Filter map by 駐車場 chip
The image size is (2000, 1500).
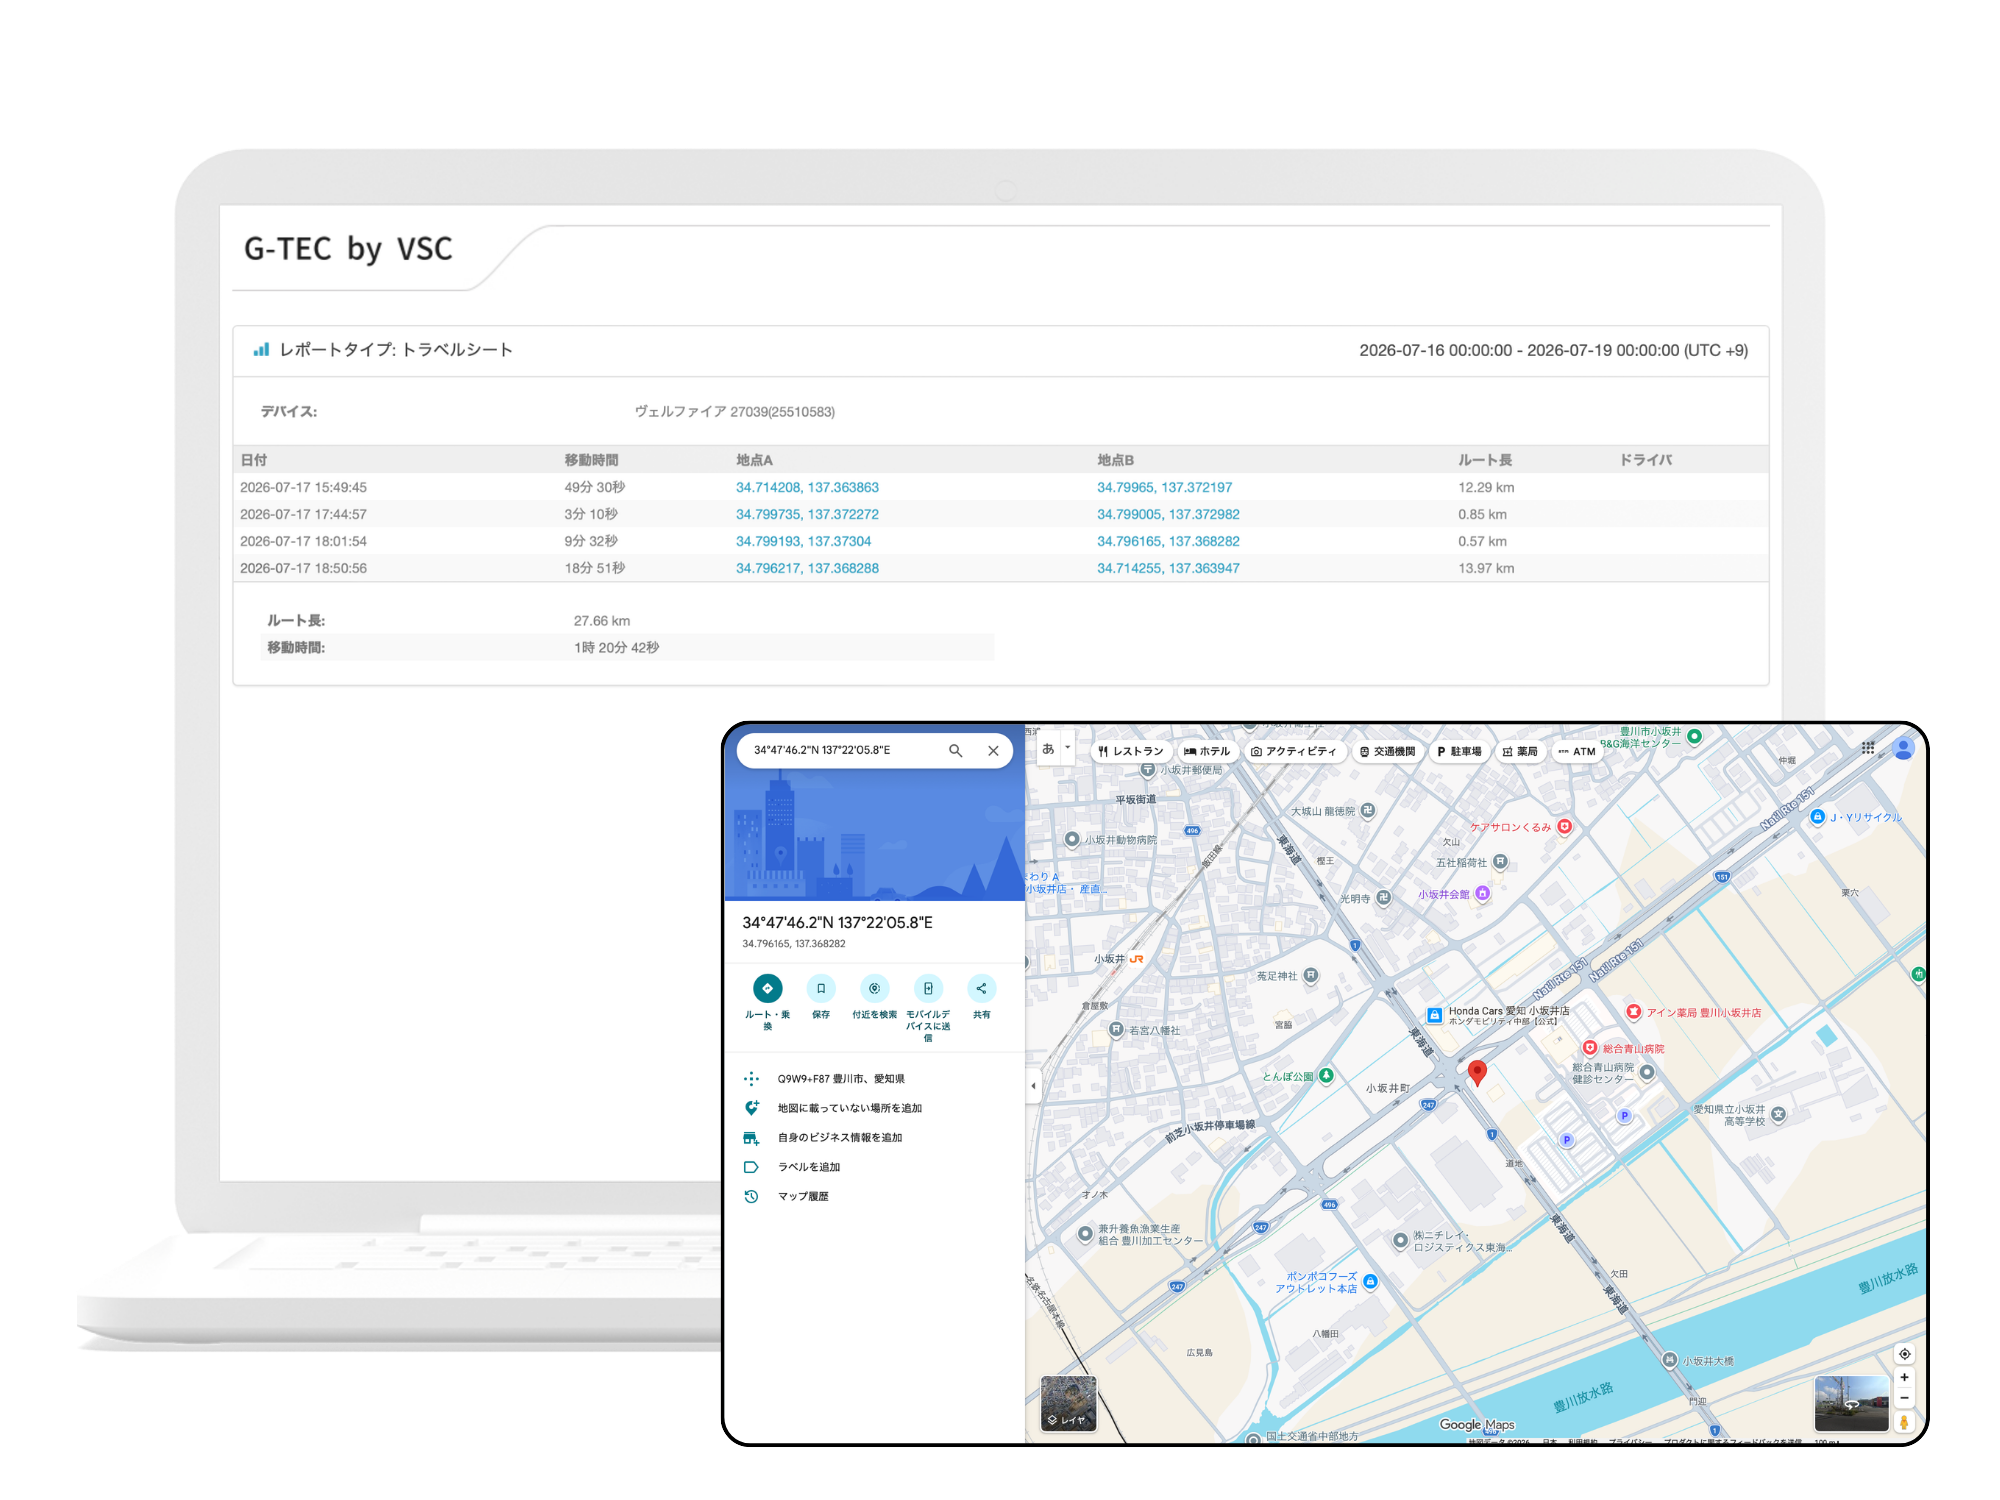(1459, 751)
